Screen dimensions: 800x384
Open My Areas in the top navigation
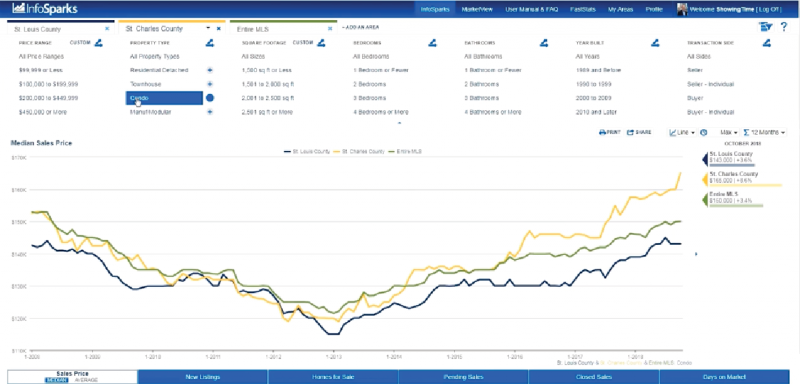(x=620, y=9)
